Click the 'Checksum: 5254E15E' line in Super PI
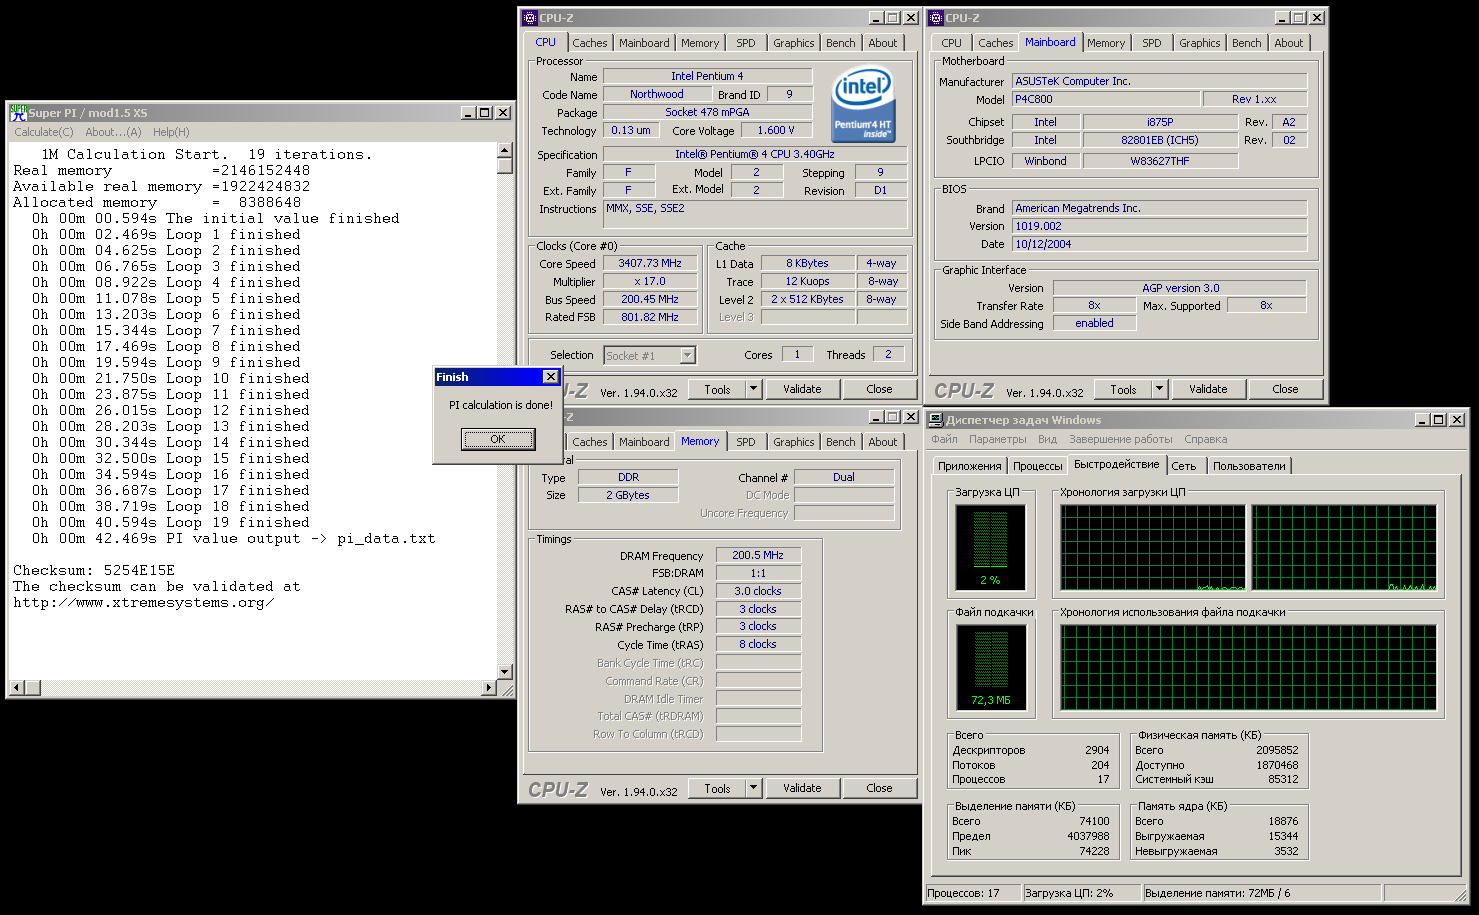This screenshot has height=915, width=1479. [x=94, y=571]
